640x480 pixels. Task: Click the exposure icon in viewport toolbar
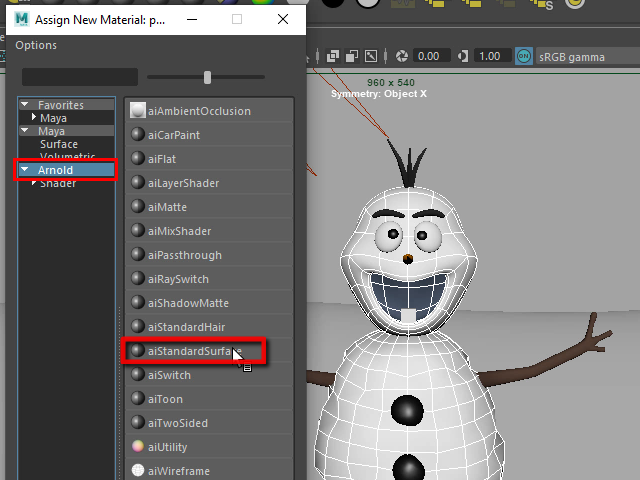pyautogui.click(x=402, y=56)
